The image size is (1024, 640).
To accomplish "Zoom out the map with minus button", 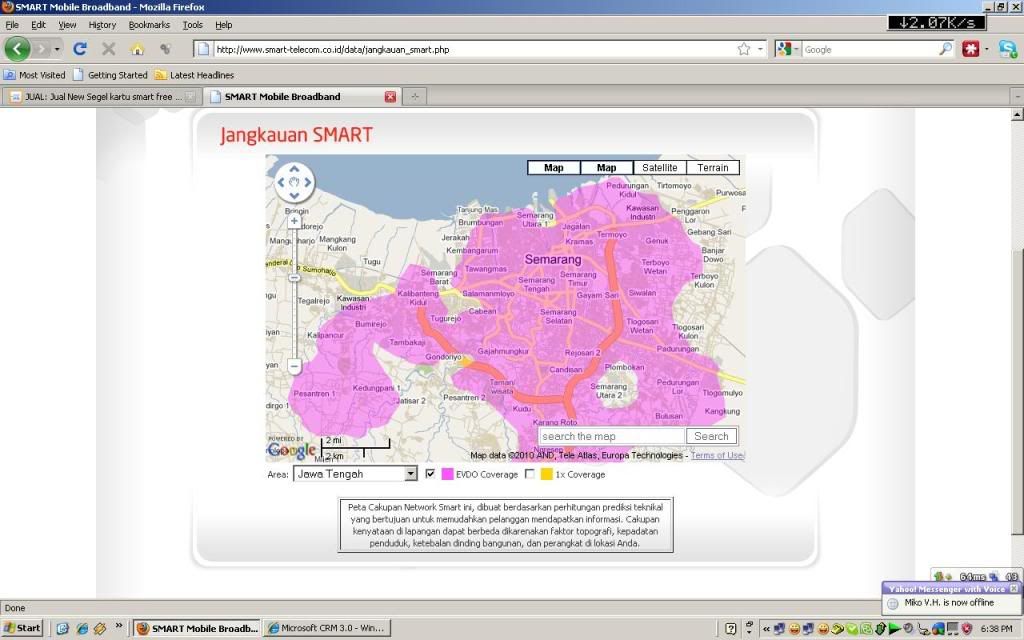I will click(x=295, y=366).
